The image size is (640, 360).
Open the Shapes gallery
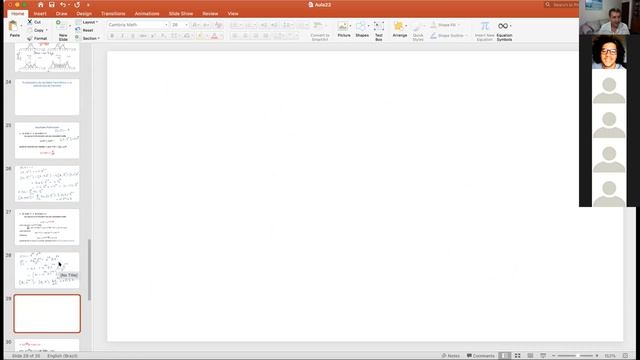tap(362, 29)
